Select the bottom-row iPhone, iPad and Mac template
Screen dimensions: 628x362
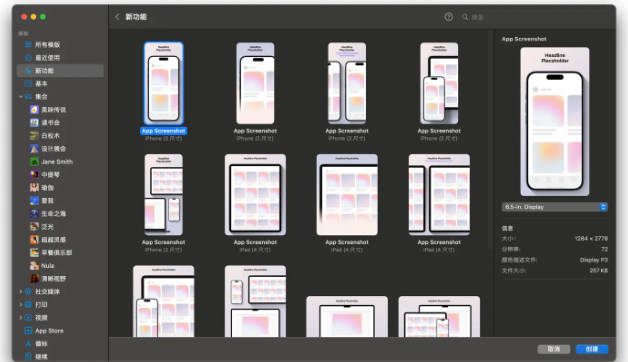pos(255,301)
